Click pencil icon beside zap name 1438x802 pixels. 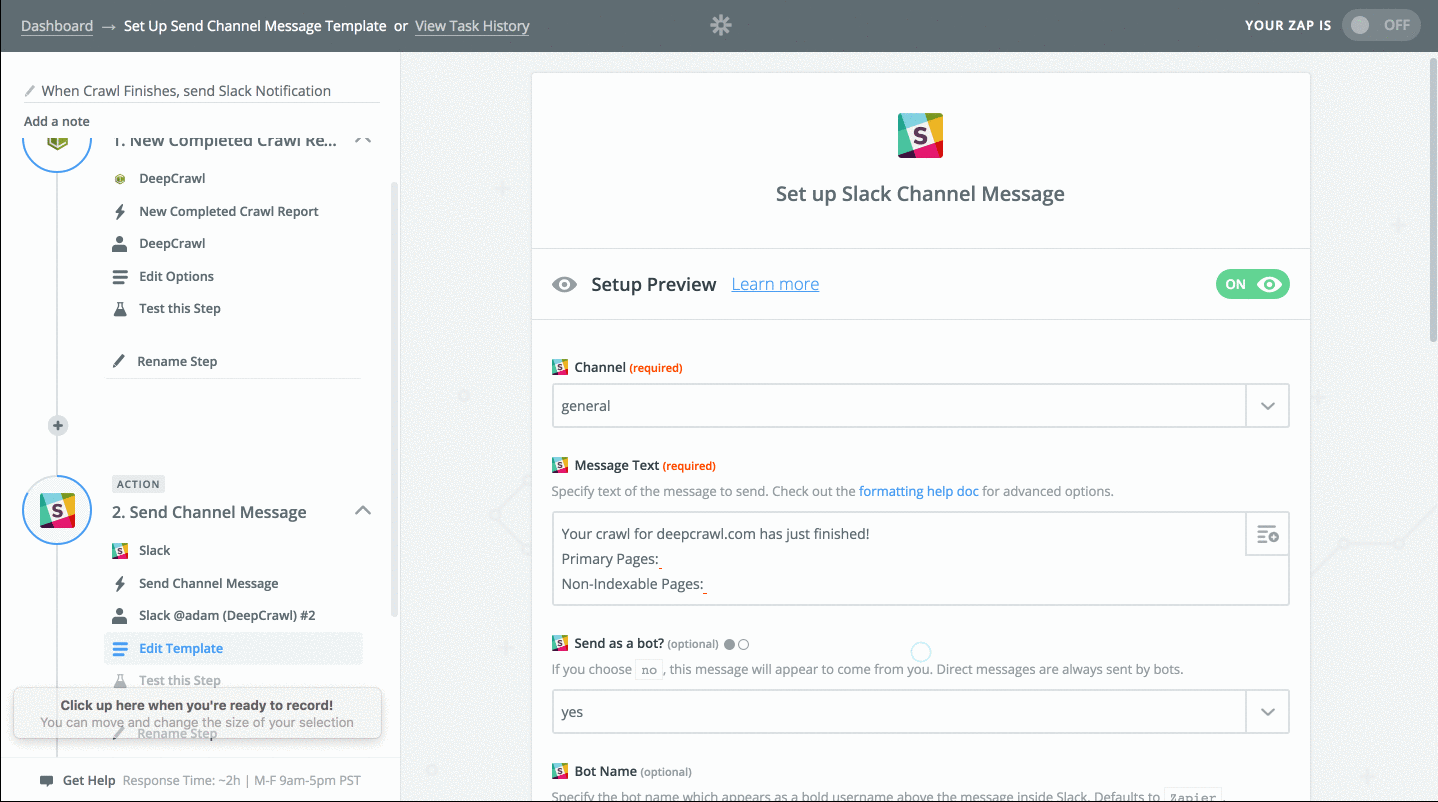tap(30, 91)
